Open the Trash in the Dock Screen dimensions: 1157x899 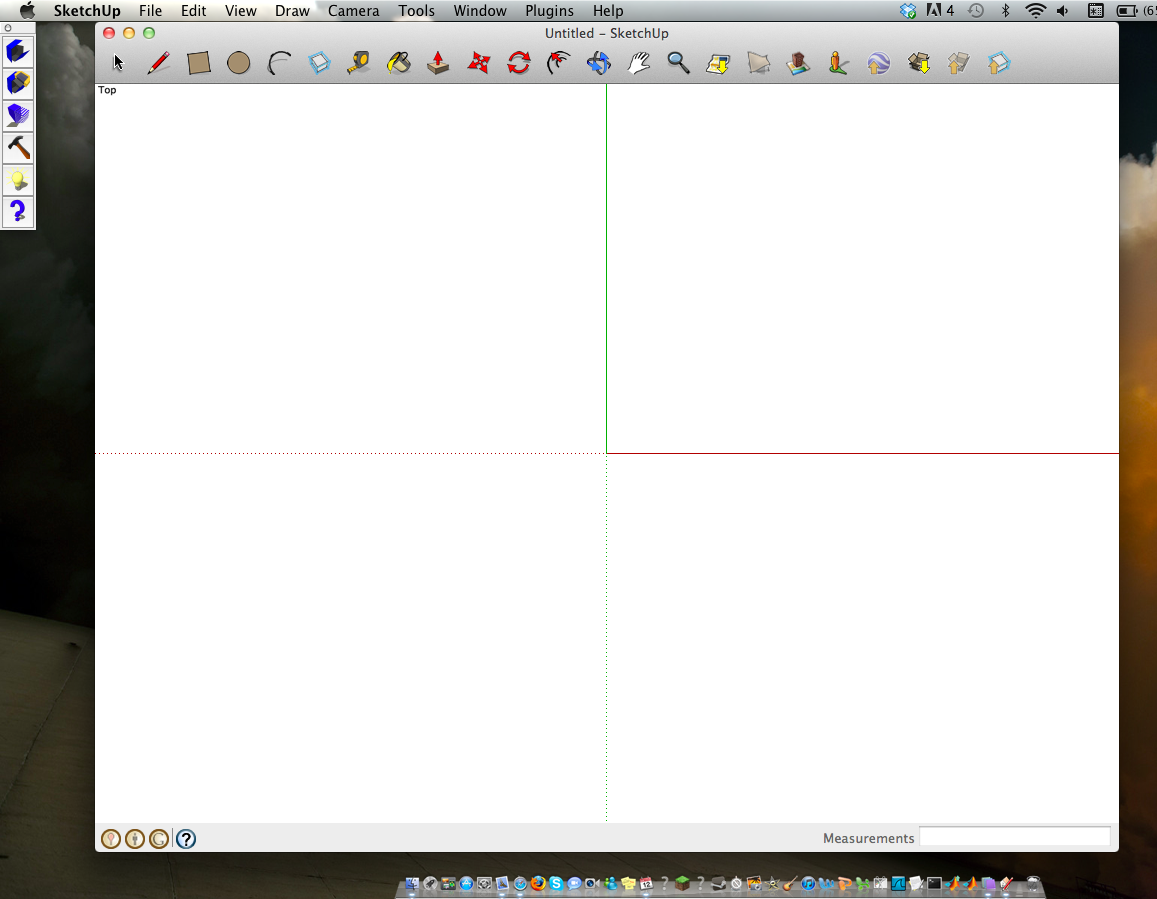tap(1032, 884)
